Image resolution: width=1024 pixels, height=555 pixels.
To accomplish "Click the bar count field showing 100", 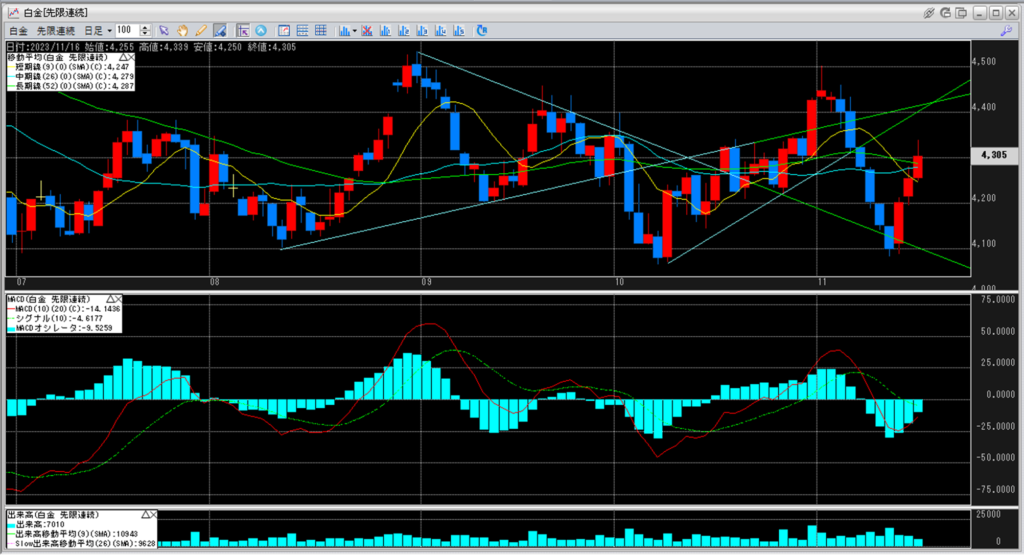I will pos(127,30).
